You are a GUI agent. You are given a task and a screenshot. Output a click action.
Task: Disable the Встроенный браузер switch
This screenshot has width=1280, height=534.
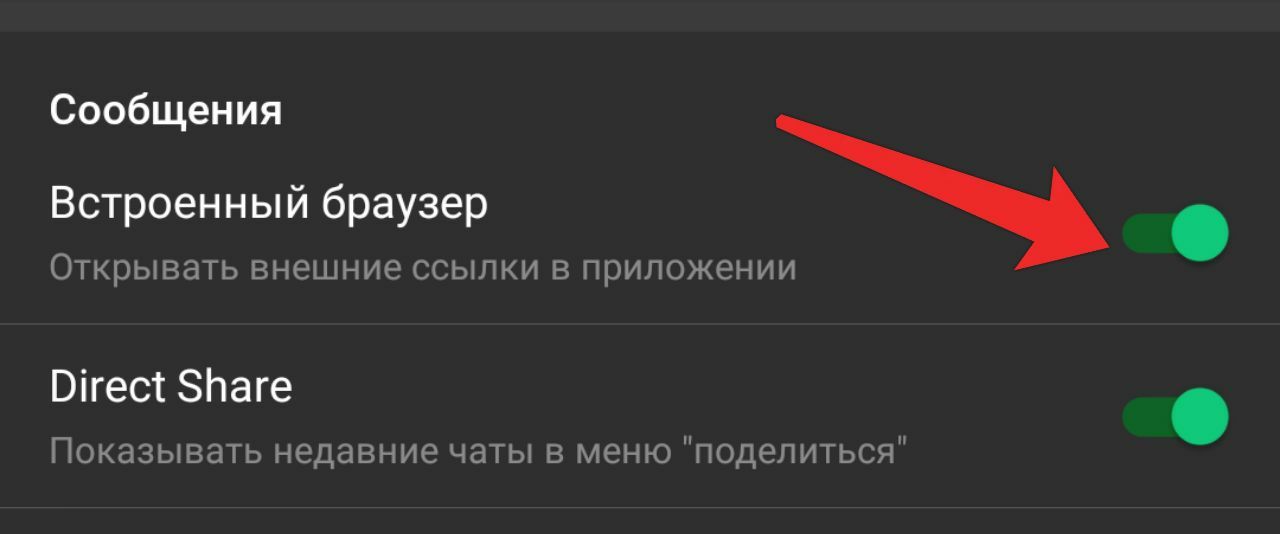pyautogui.click(x=1175, y=233)
